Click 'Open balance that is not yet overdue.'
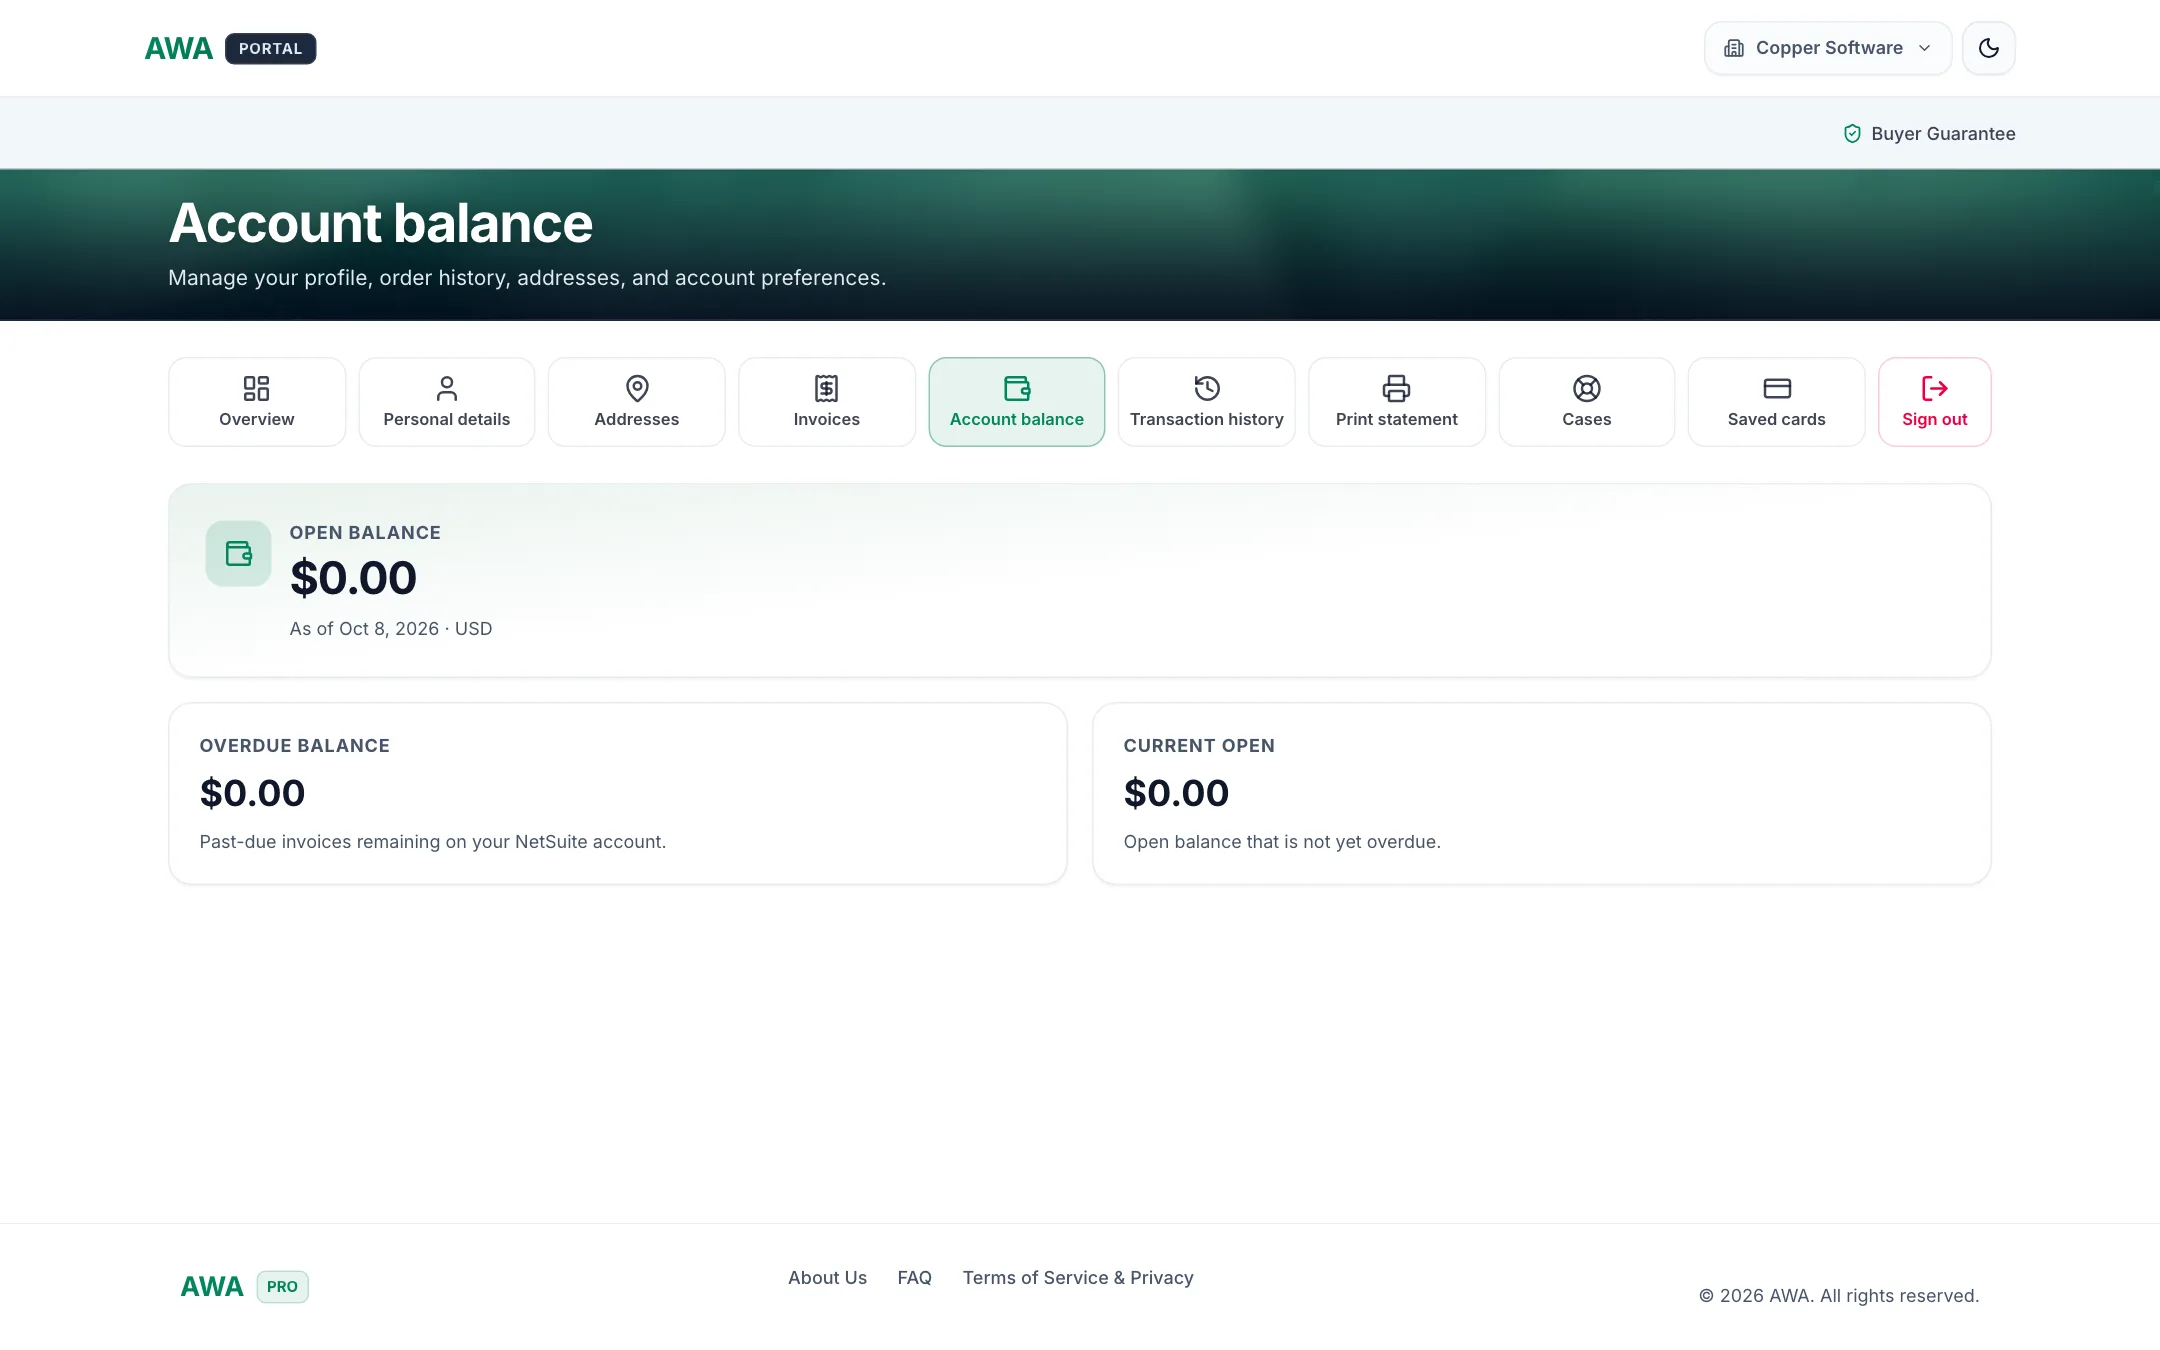 point(1282,842)
